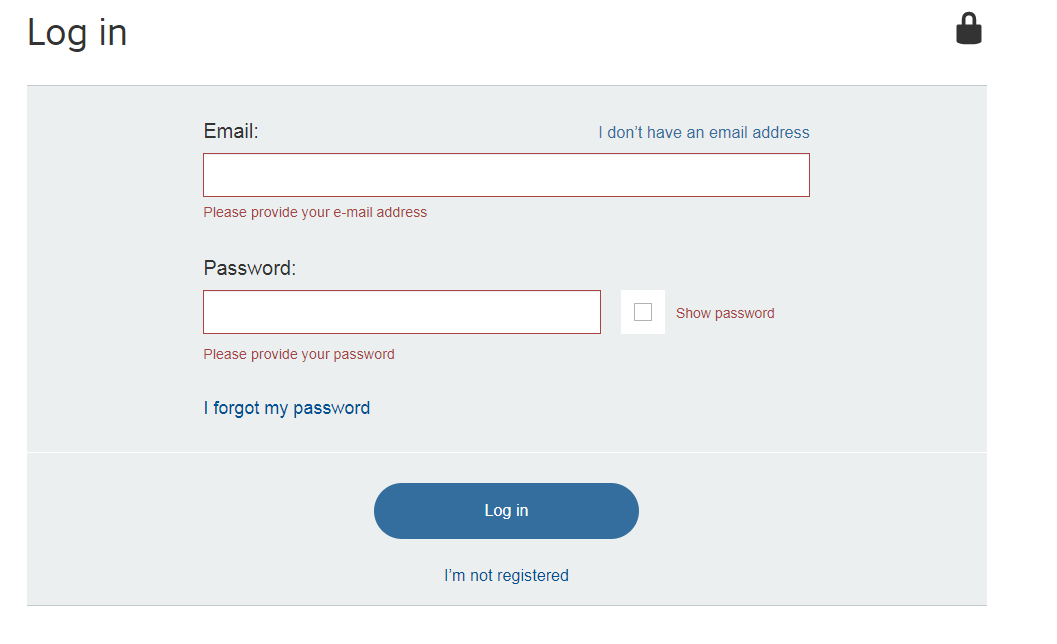
Task: Click the 'Log in' page heading
Action: pyautogui.click(x=77, y=34)
